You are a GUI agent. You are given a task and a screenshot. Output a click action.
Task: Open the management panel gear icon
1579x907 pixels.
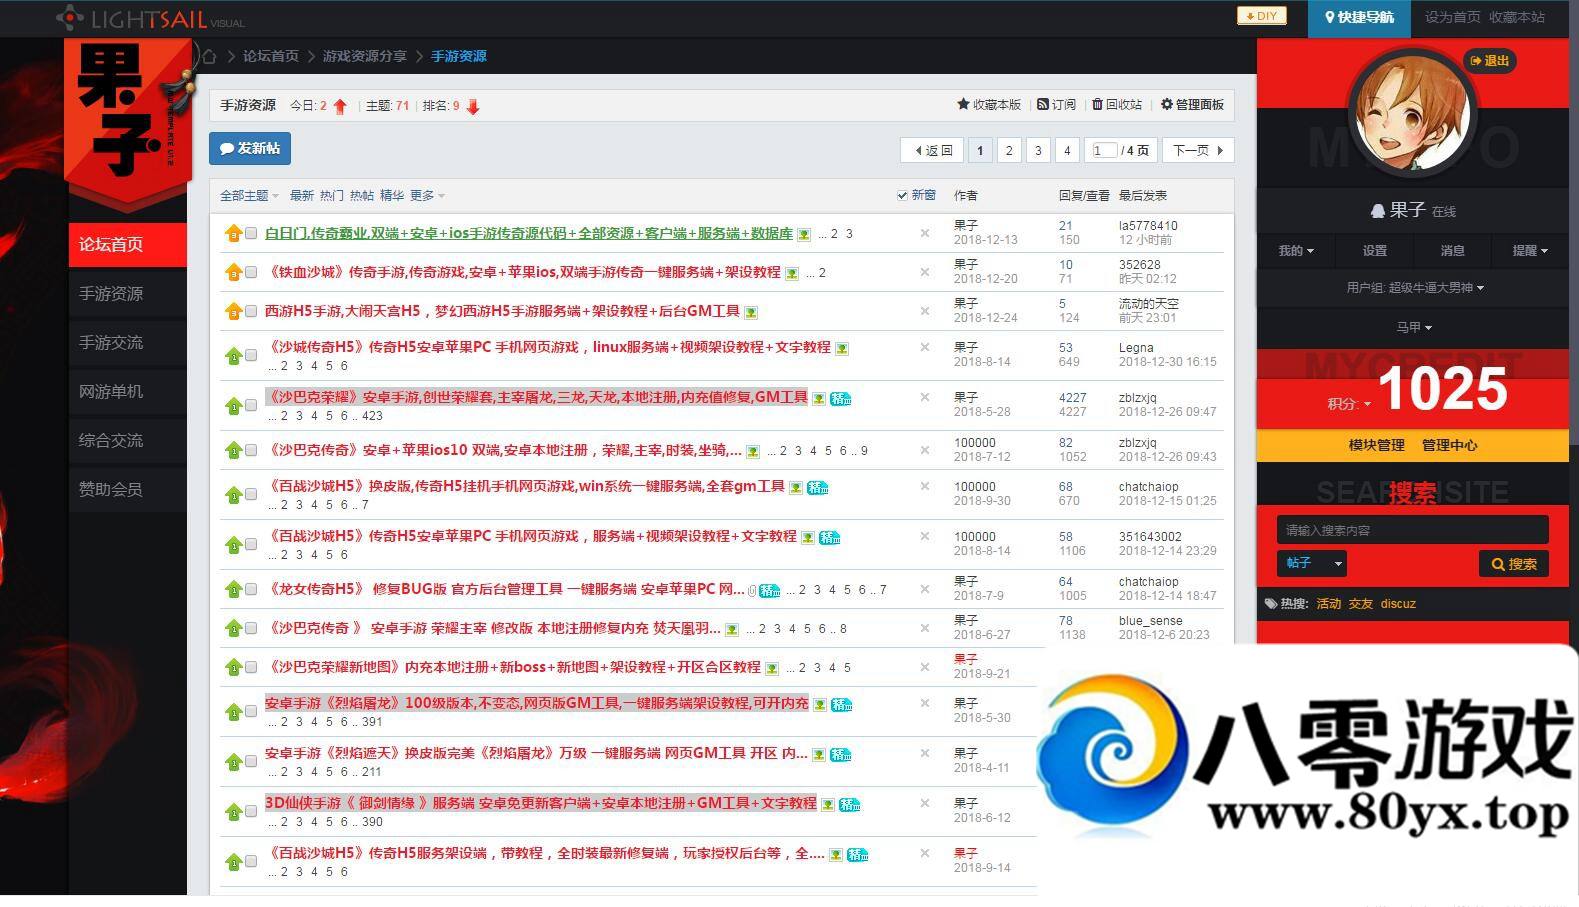[x=1166, y=104]
